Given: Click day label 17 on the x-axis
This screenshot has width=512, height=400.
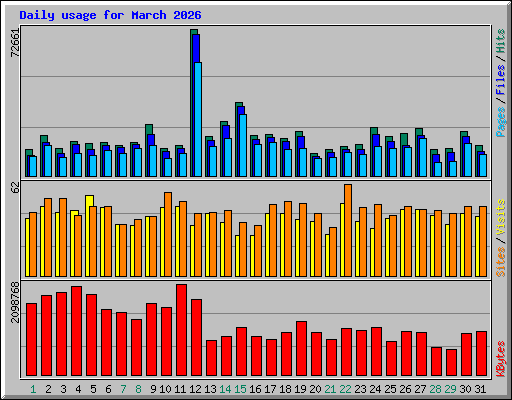Looking at the screenshot, I should 270,389.
